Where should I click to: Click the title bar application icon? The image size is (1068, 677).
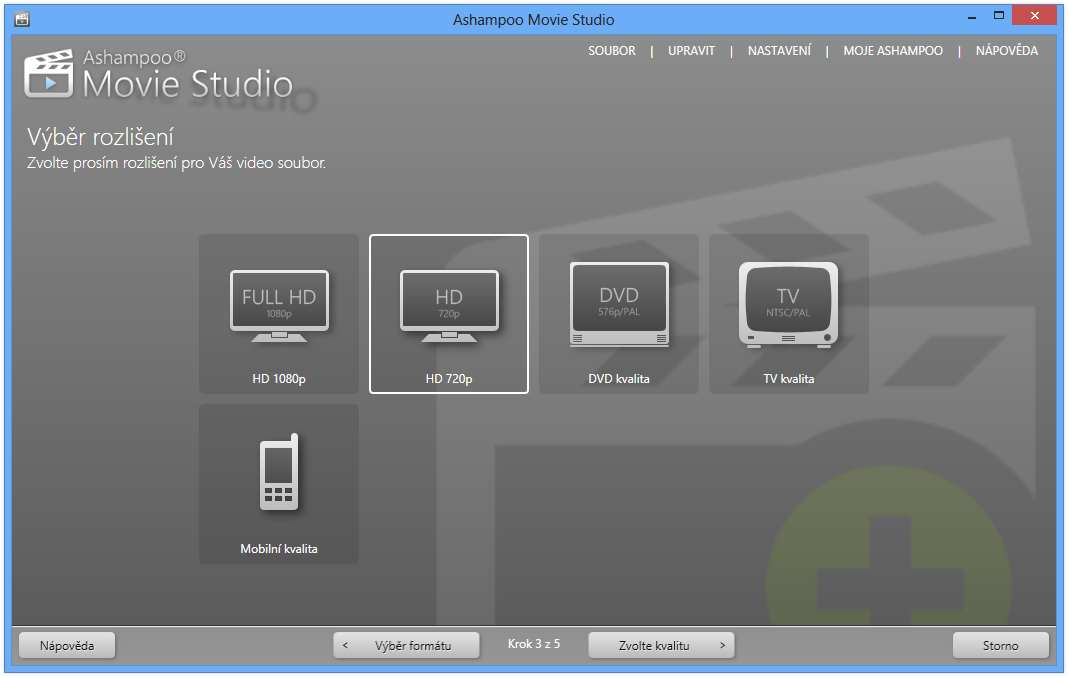(x=22, y=19)
